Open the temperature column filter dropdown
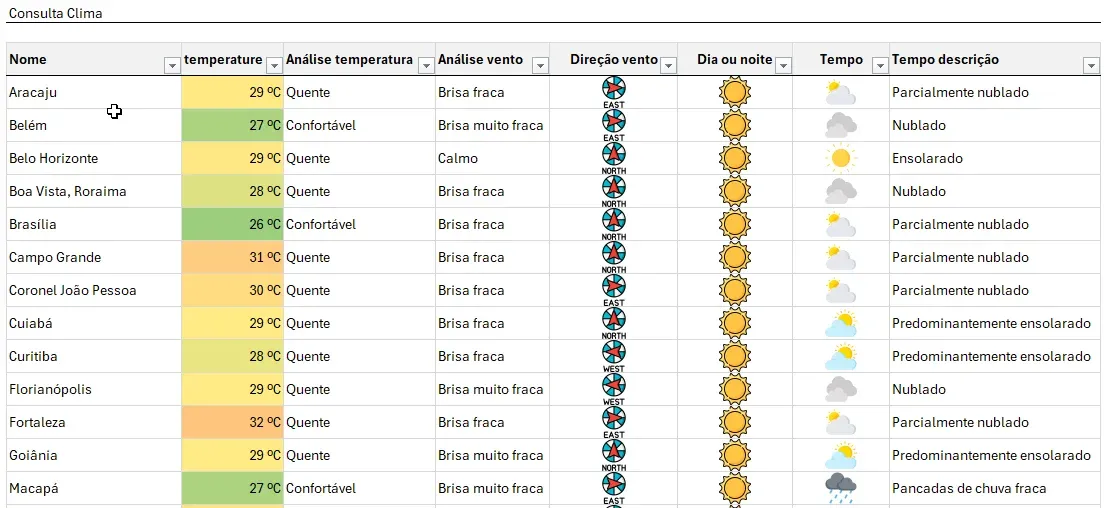1104x508 pixels. click(x=275, y=65)
